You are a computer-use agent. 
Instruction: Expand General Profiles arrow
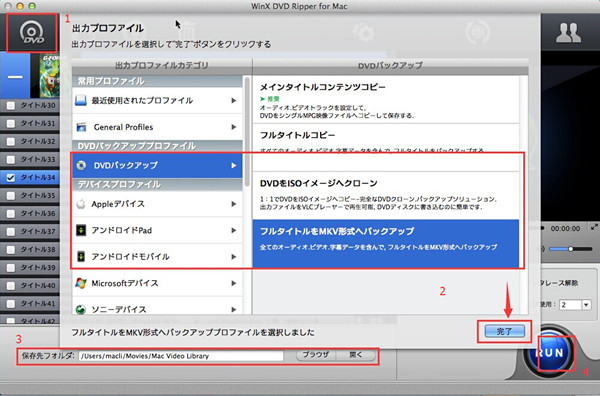point(233,127)
